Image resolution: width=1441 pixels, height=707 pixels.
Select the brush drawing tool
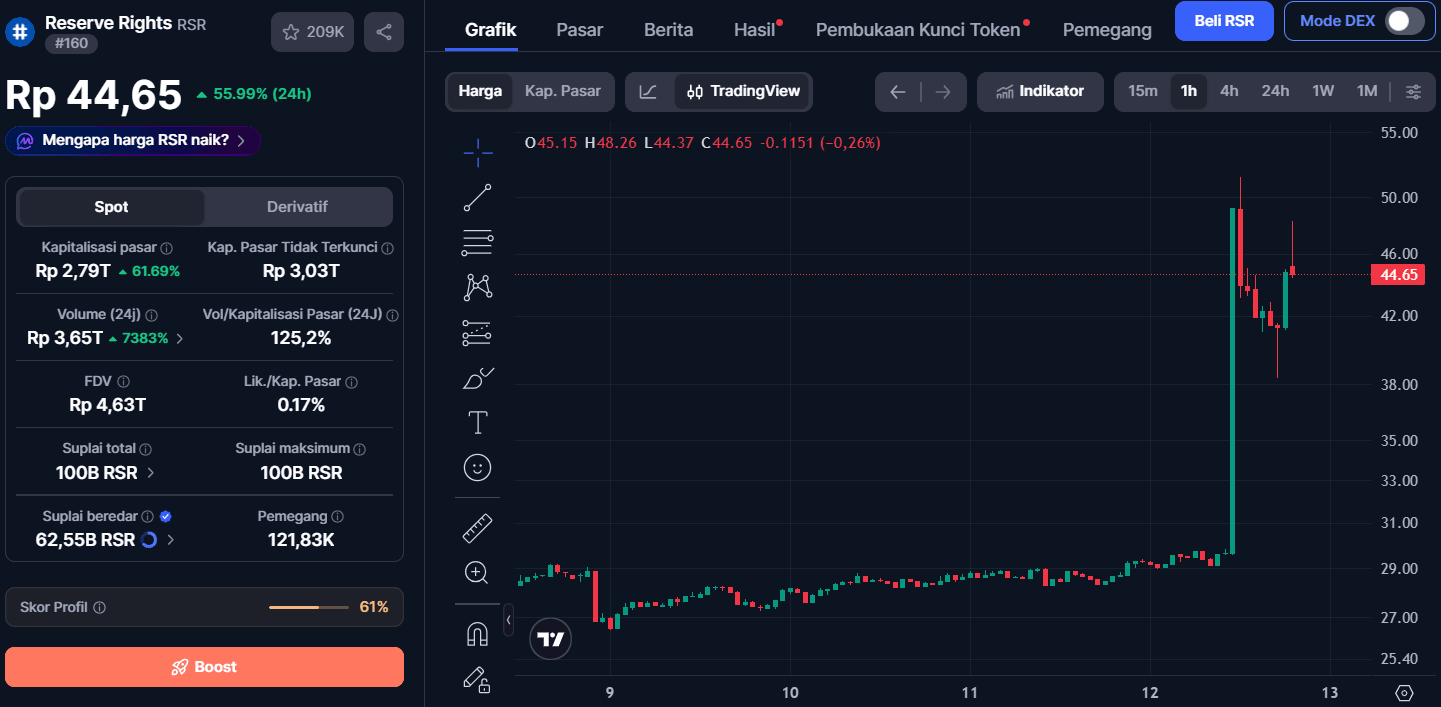point(478,378)
